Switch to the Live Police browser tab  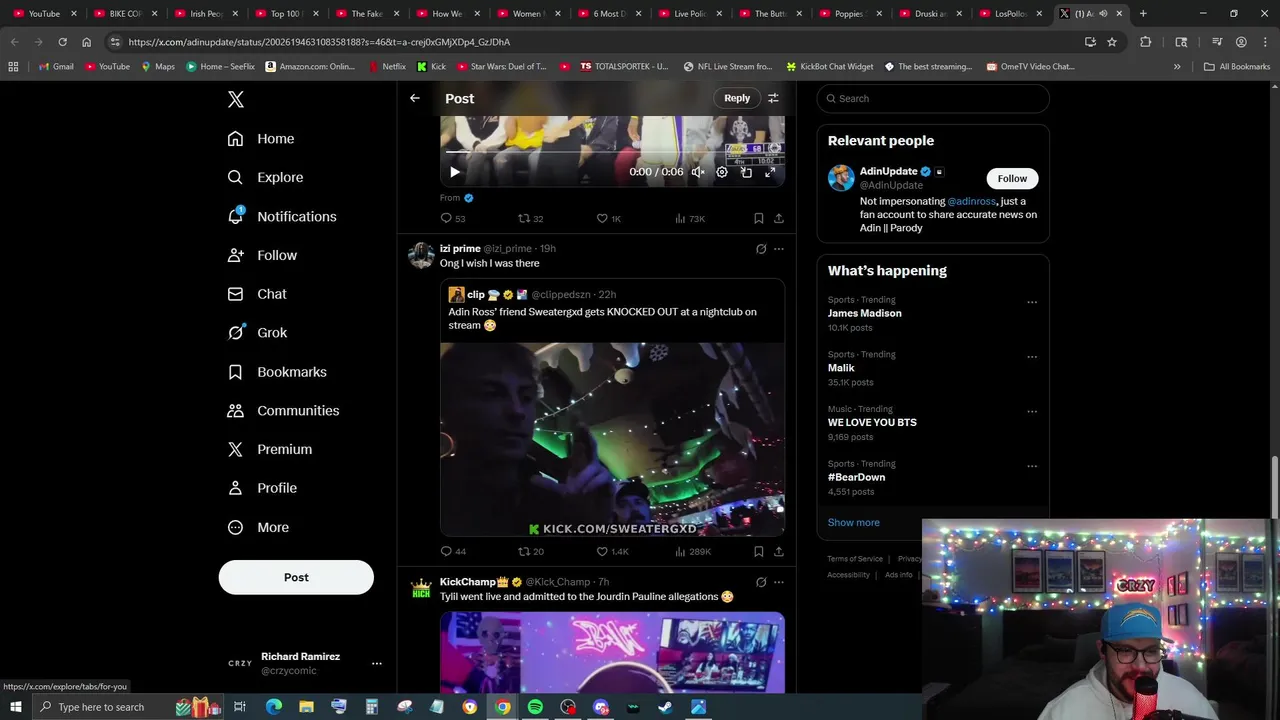[x=690, y=13]
